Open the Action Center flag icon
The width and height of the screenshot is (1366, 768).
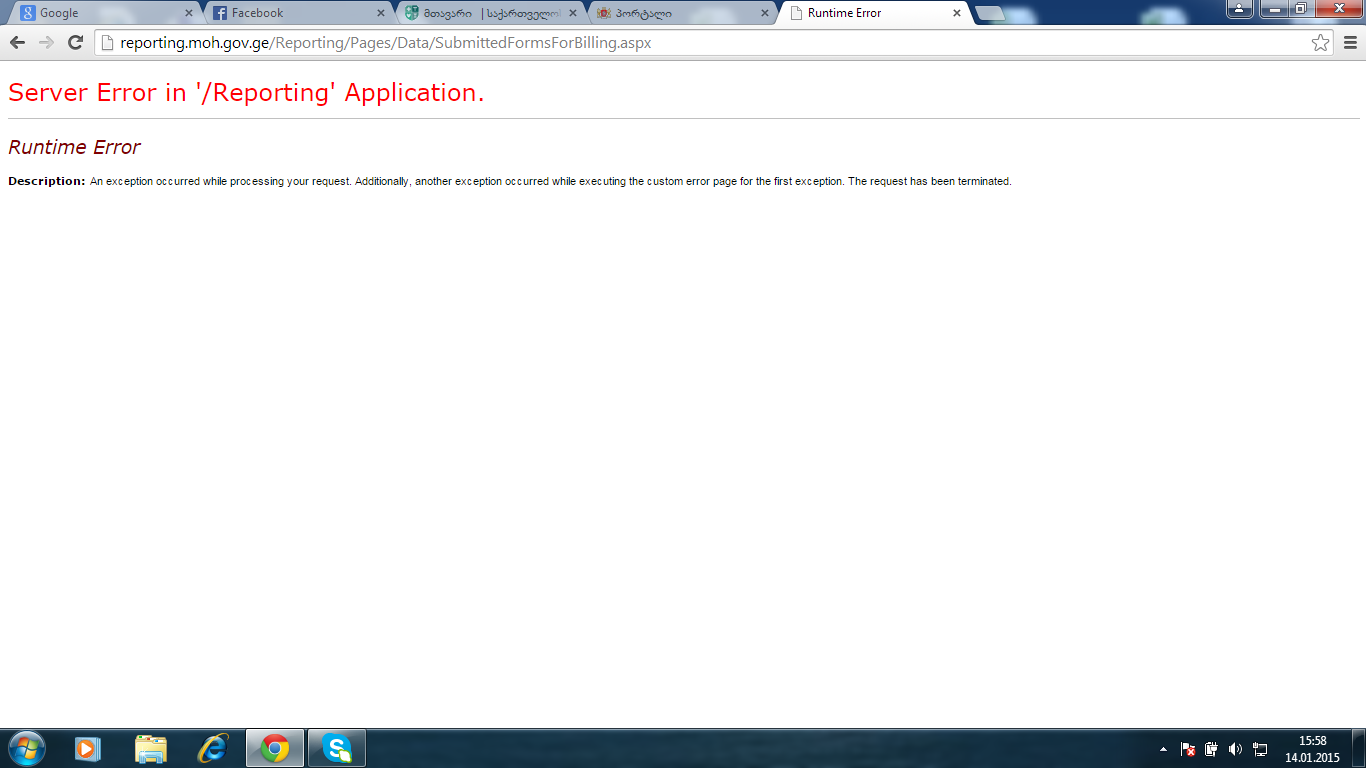pyautogui.click(x=1188, y=749)
